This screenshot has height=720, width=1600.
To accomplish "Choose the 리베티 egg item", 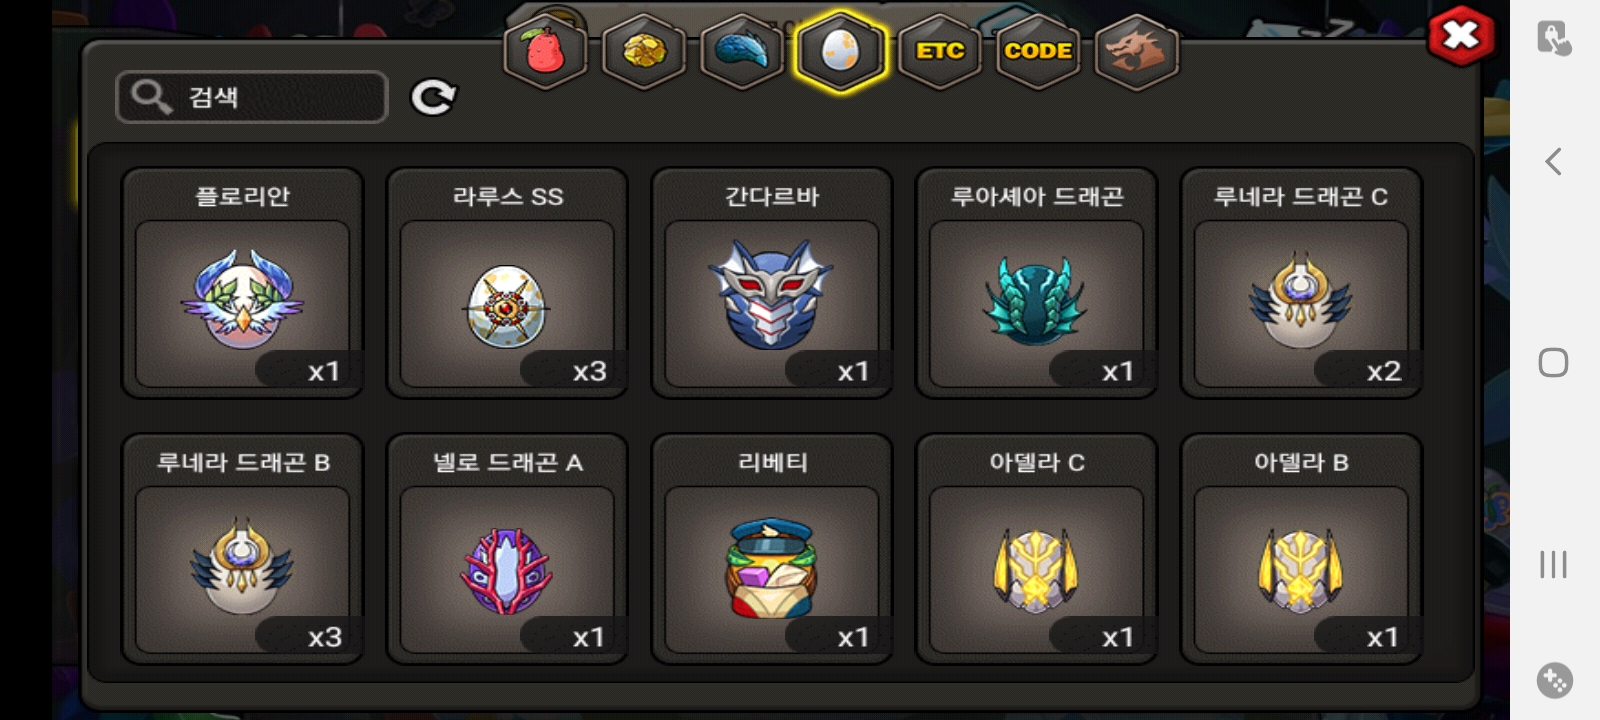I will [772, 549].
